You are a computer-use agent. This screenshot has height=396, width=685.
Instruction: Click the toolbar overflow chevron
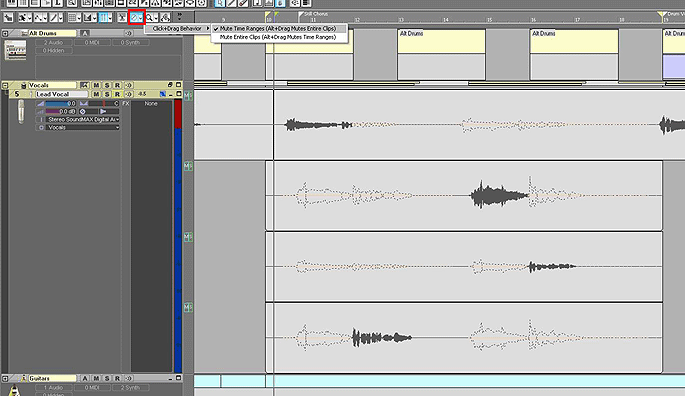click(180, 17)
